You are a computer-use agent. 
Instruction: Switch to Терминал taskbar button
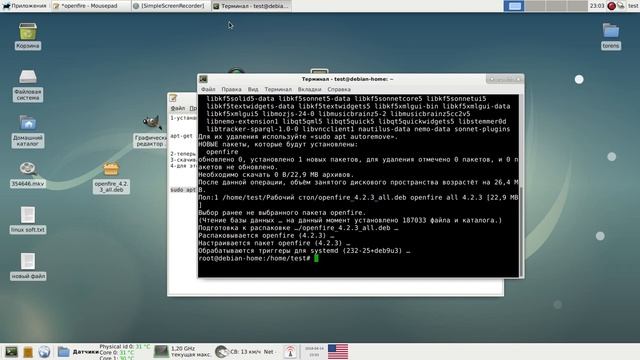click(252, 6)
